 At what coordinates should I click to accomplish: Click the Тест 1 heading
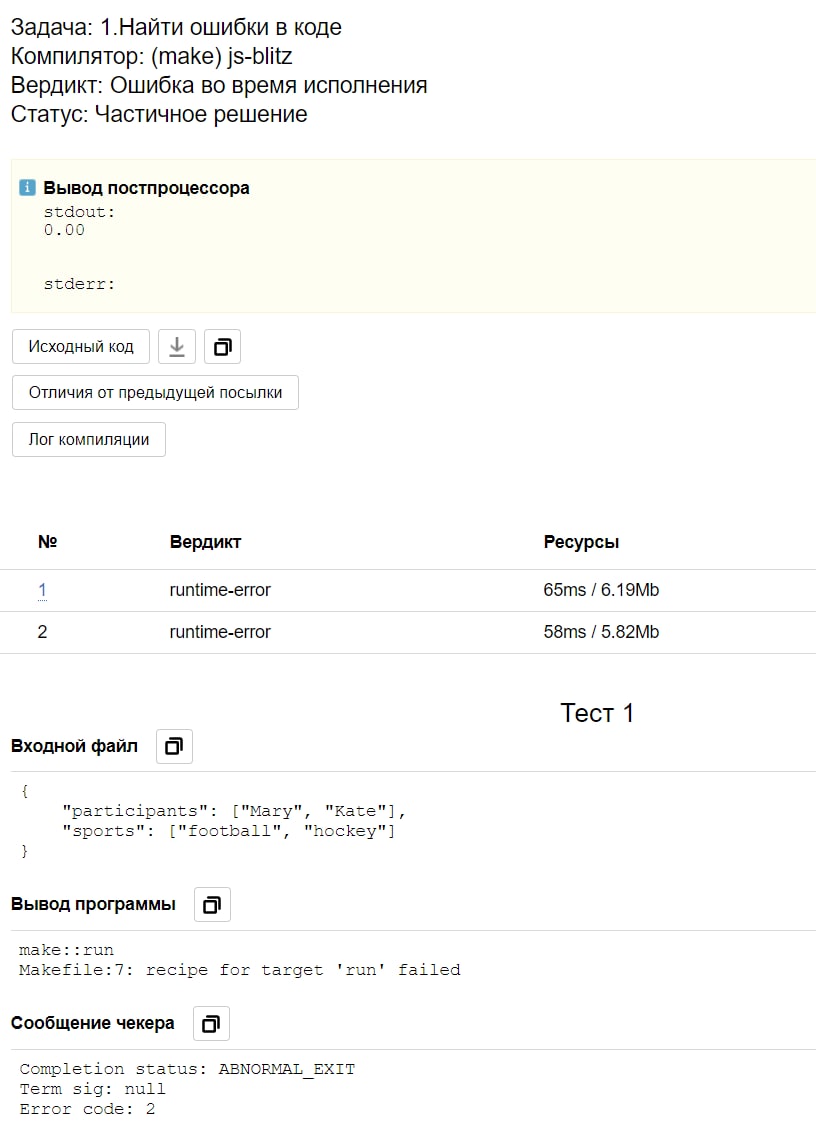pos(597,713)
